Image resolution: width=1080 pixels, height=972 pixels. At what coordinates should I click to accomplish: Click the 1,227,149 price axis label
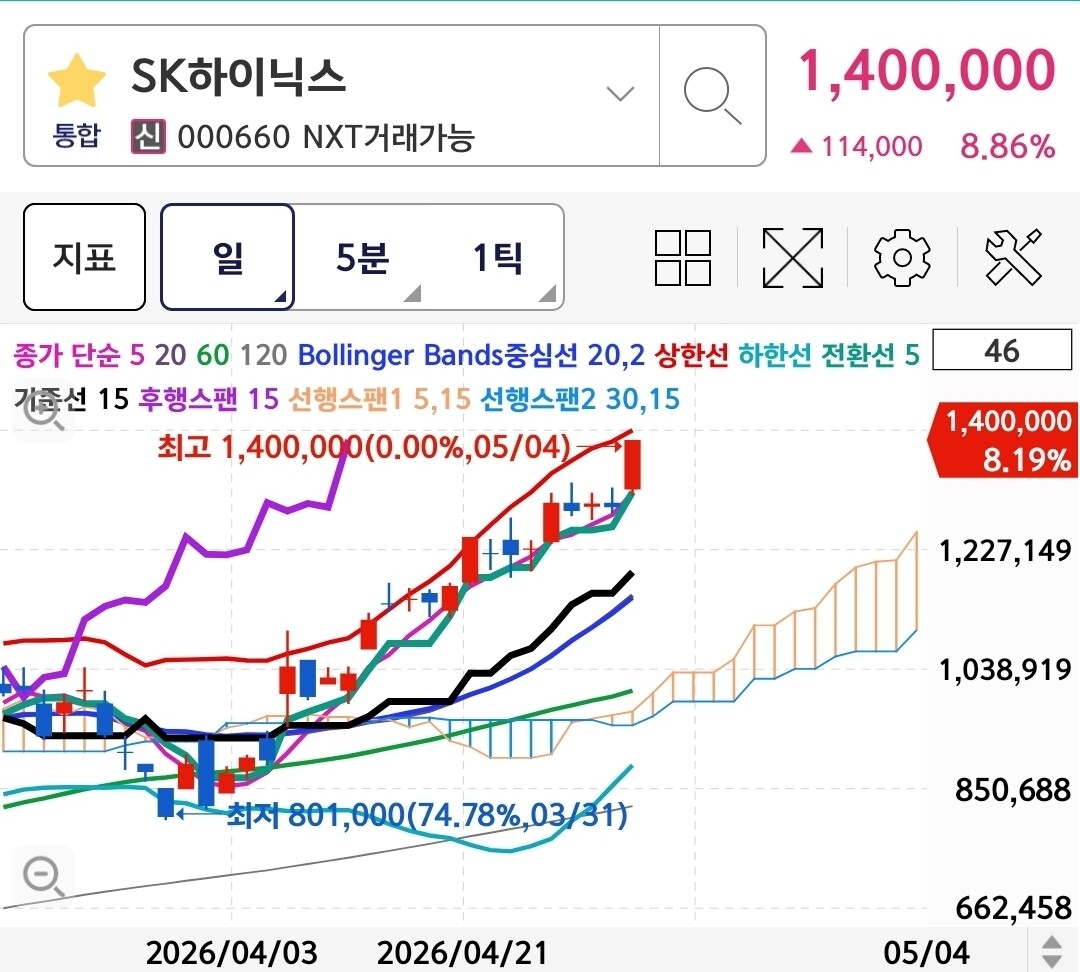point(1005,551)
